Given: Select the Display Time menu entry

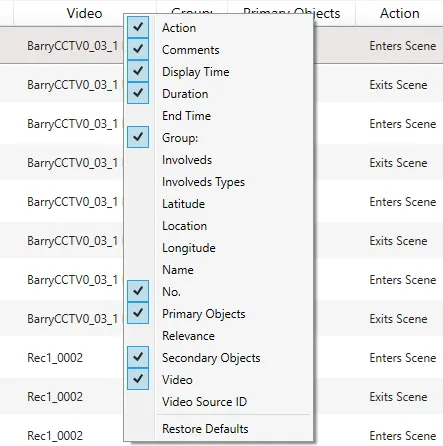Looking at the screenshot, I should coord(196,72).
